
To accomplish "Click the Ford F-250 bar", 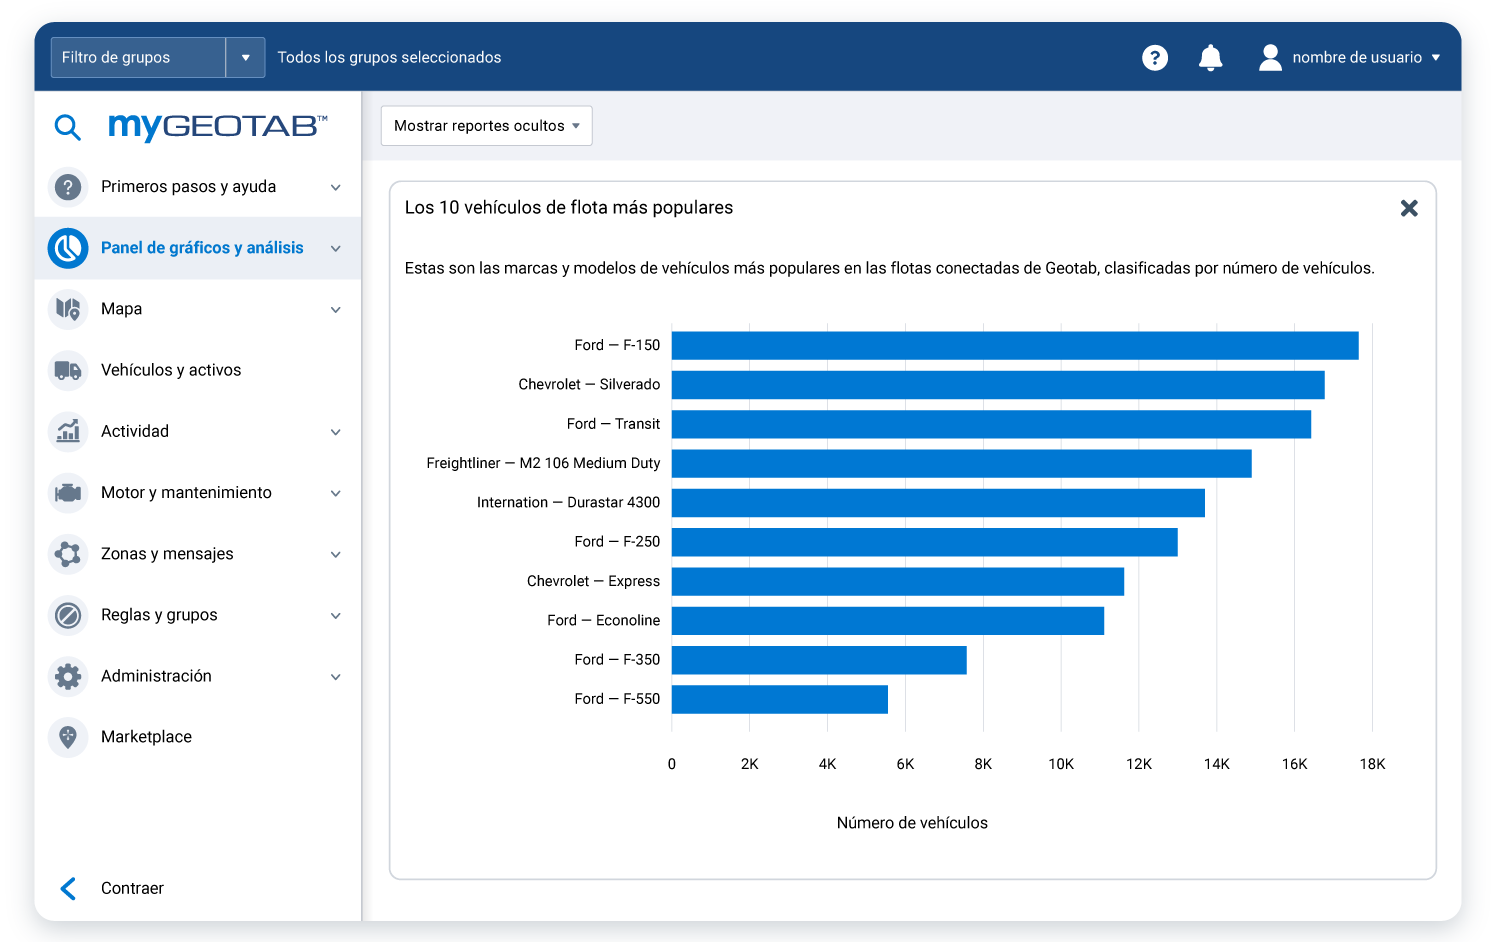I will (x=925, y=542).
